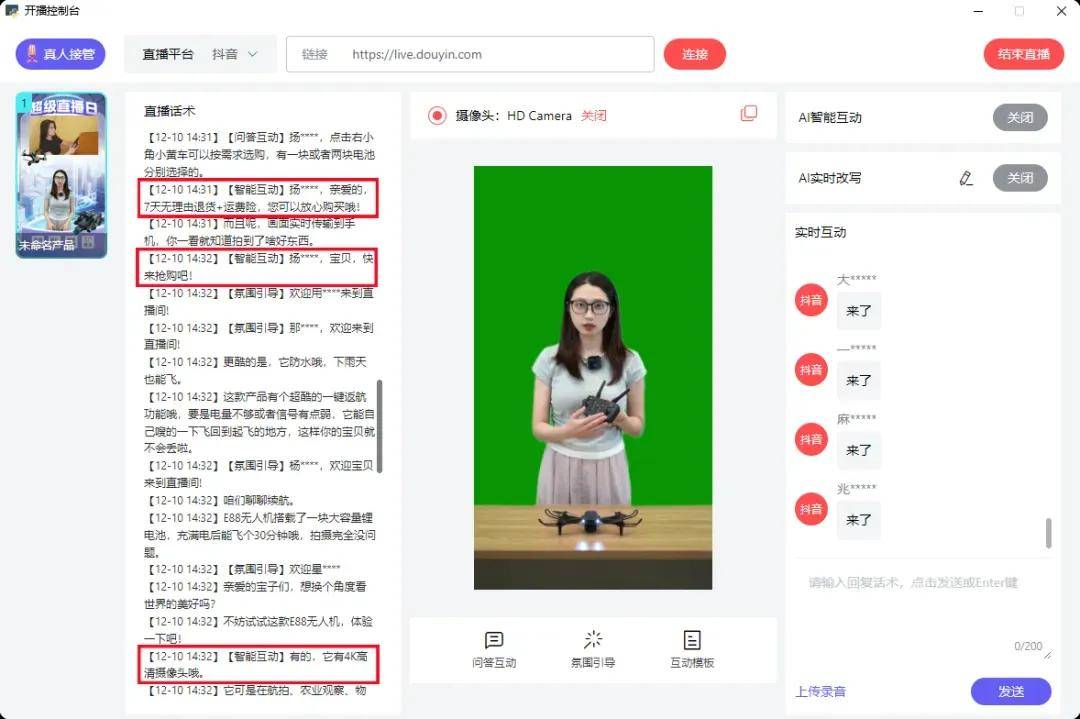Click the 来了 message from 兆*****
Screen dimensions: 1080x719
[x=859, y=521]
